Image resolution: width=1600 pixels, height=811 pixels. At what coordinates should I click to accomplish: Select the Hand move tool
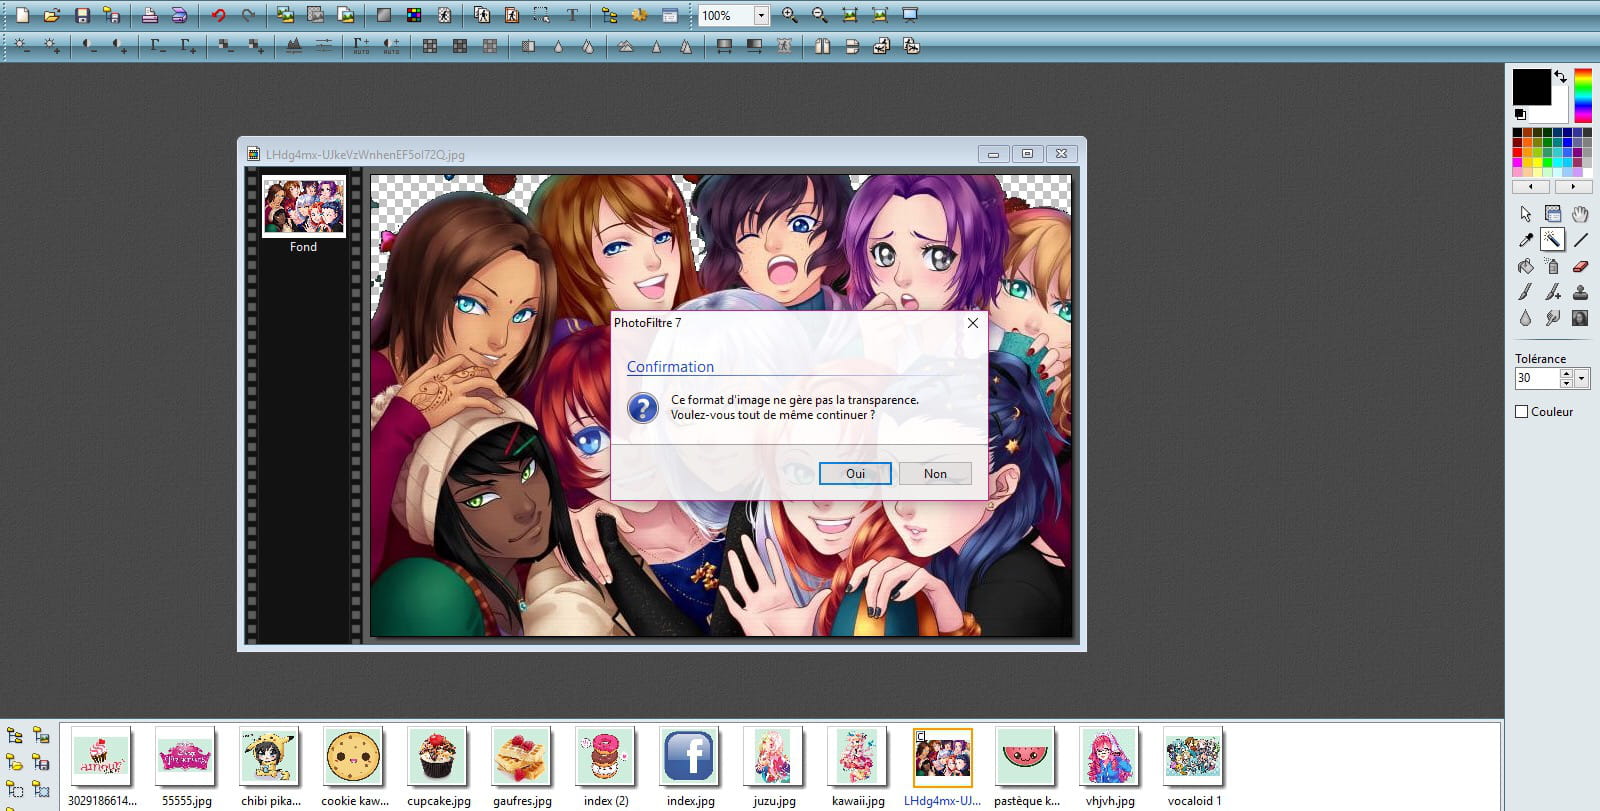1580,213
